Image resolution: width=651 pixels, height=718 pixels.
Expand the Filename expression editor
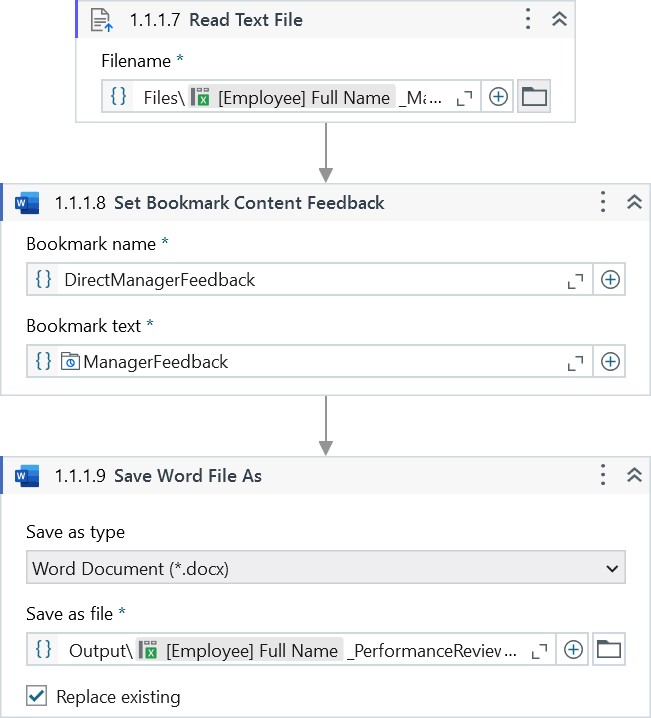[x=464, y=98]
